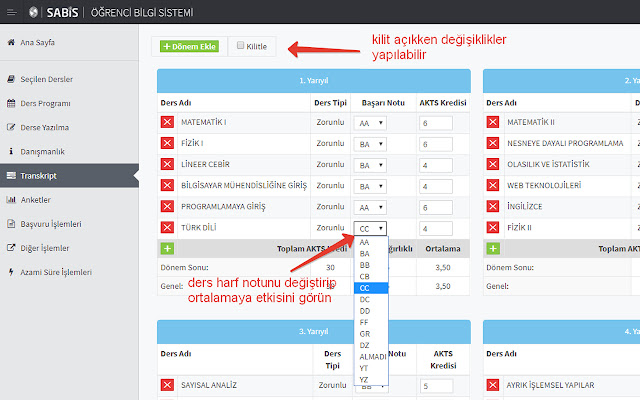Open LİNEER CEBİR grade dropdown

point(370,165)
